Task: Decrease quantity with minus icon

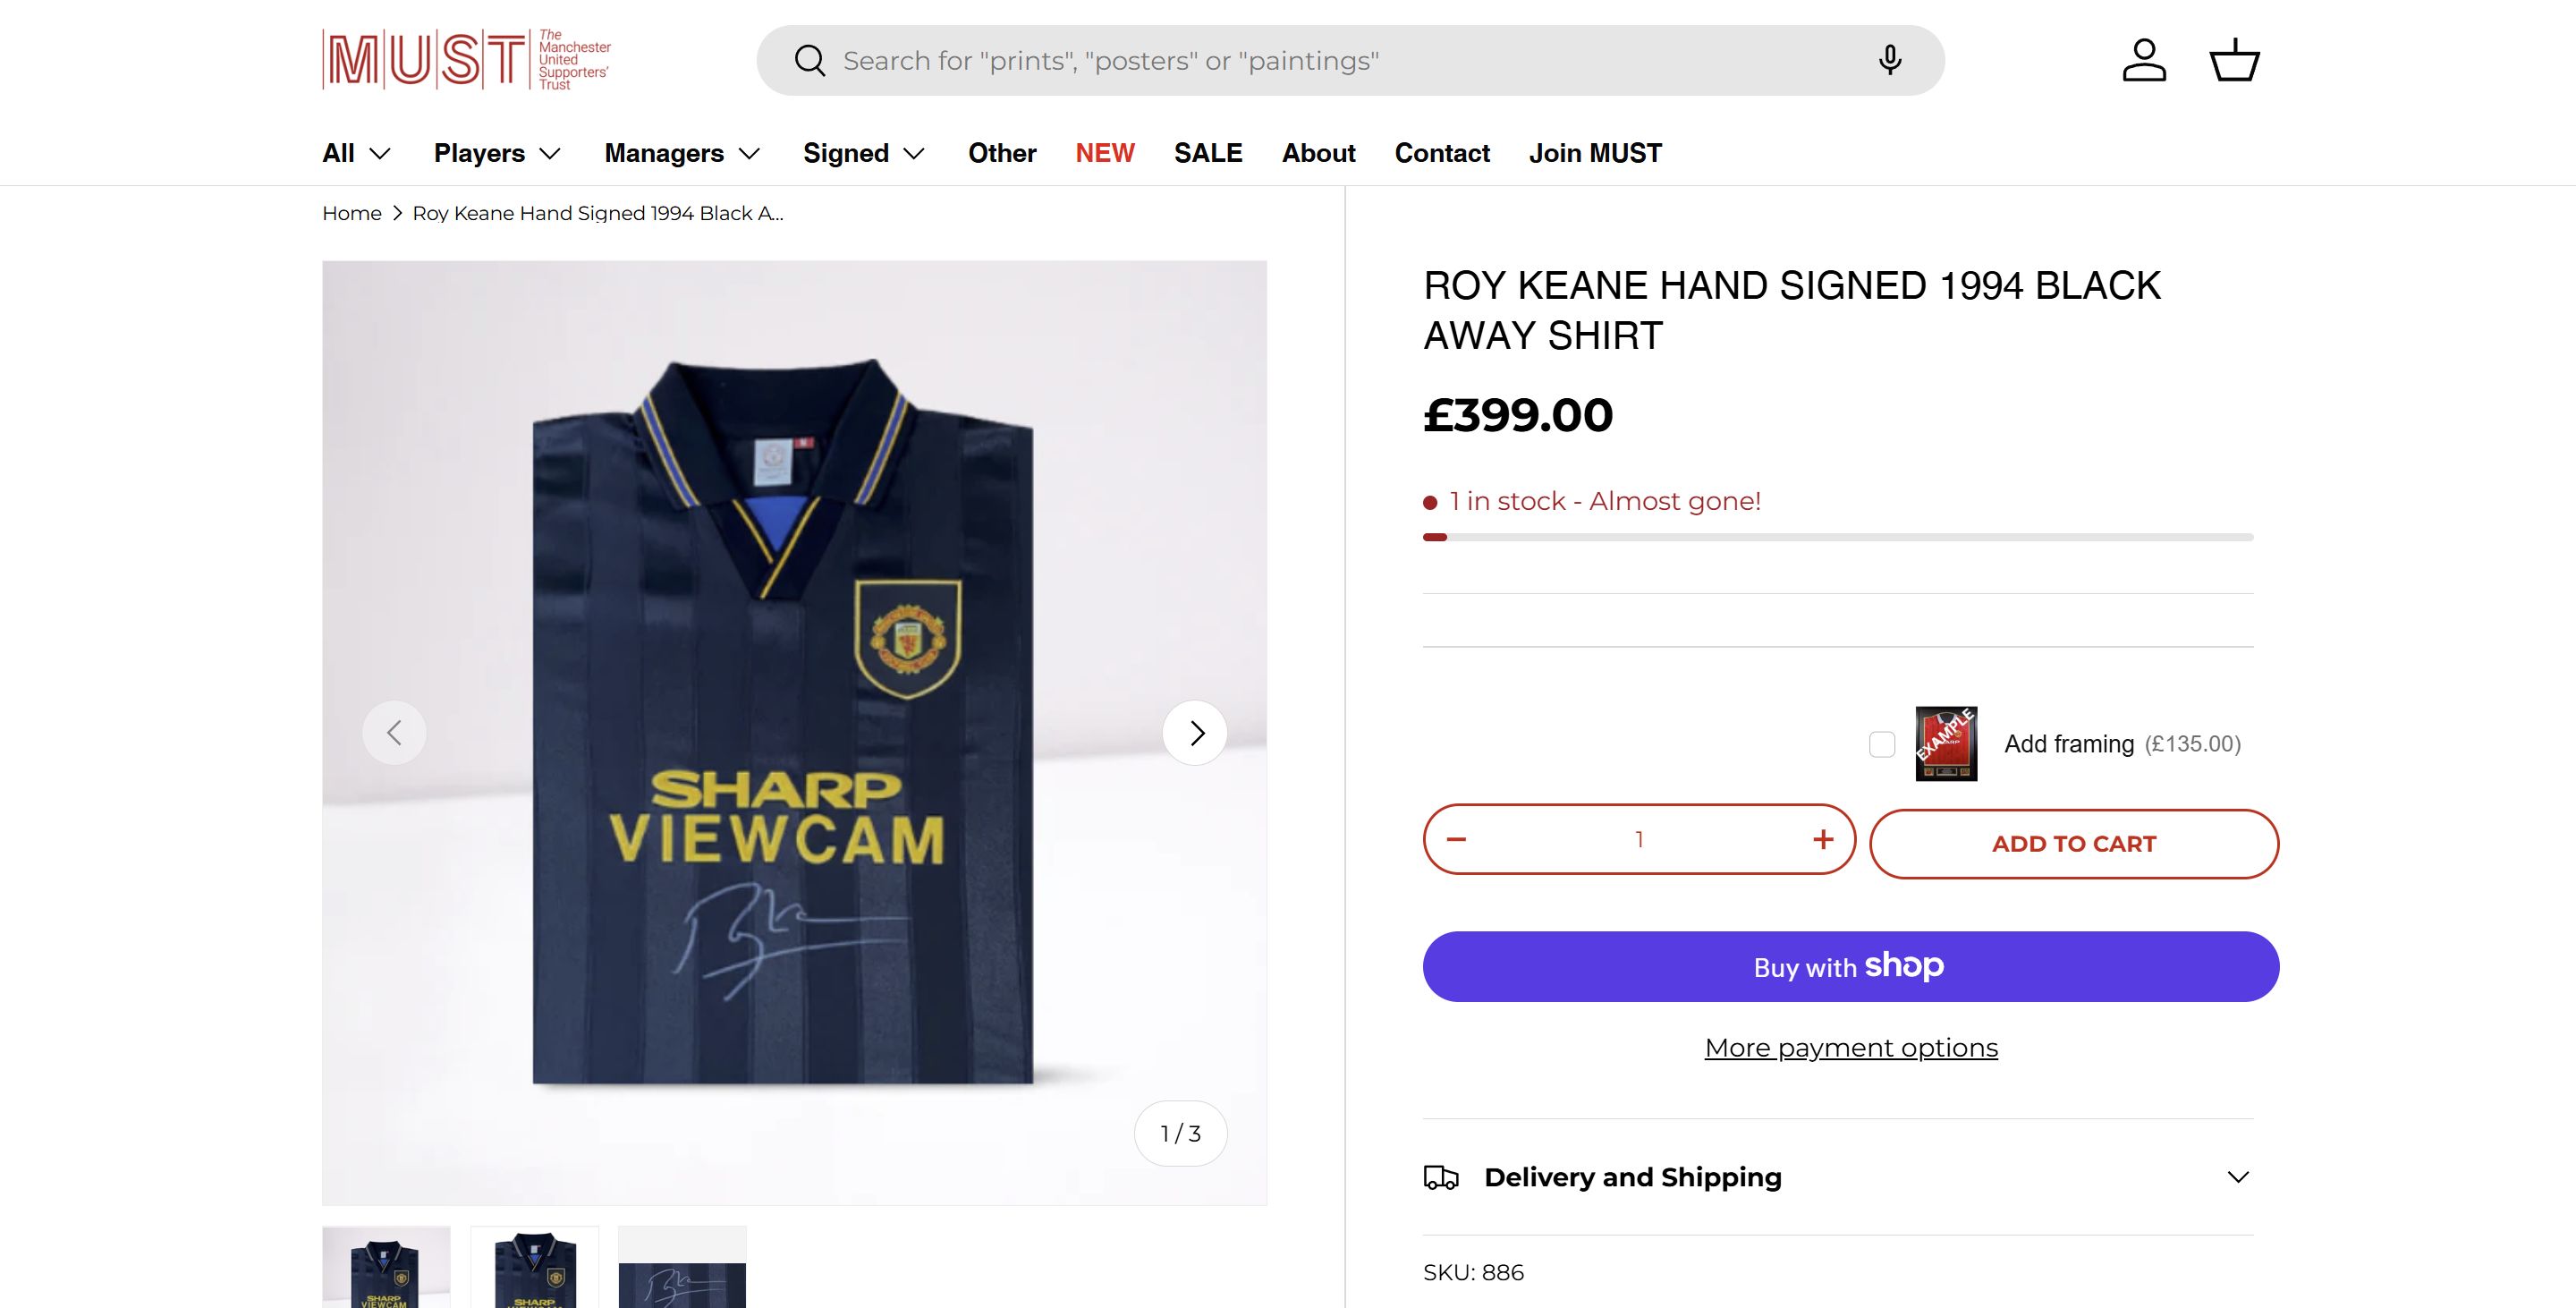Action: [x=1456, y=839]
